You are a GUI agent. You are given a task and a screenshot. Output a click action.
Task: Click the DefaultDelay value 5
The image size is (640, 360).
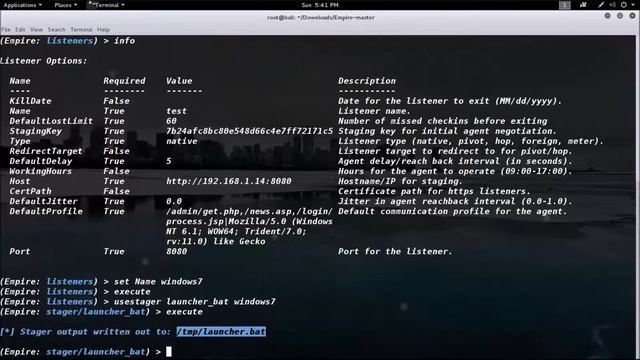click(x=169, y=161)
